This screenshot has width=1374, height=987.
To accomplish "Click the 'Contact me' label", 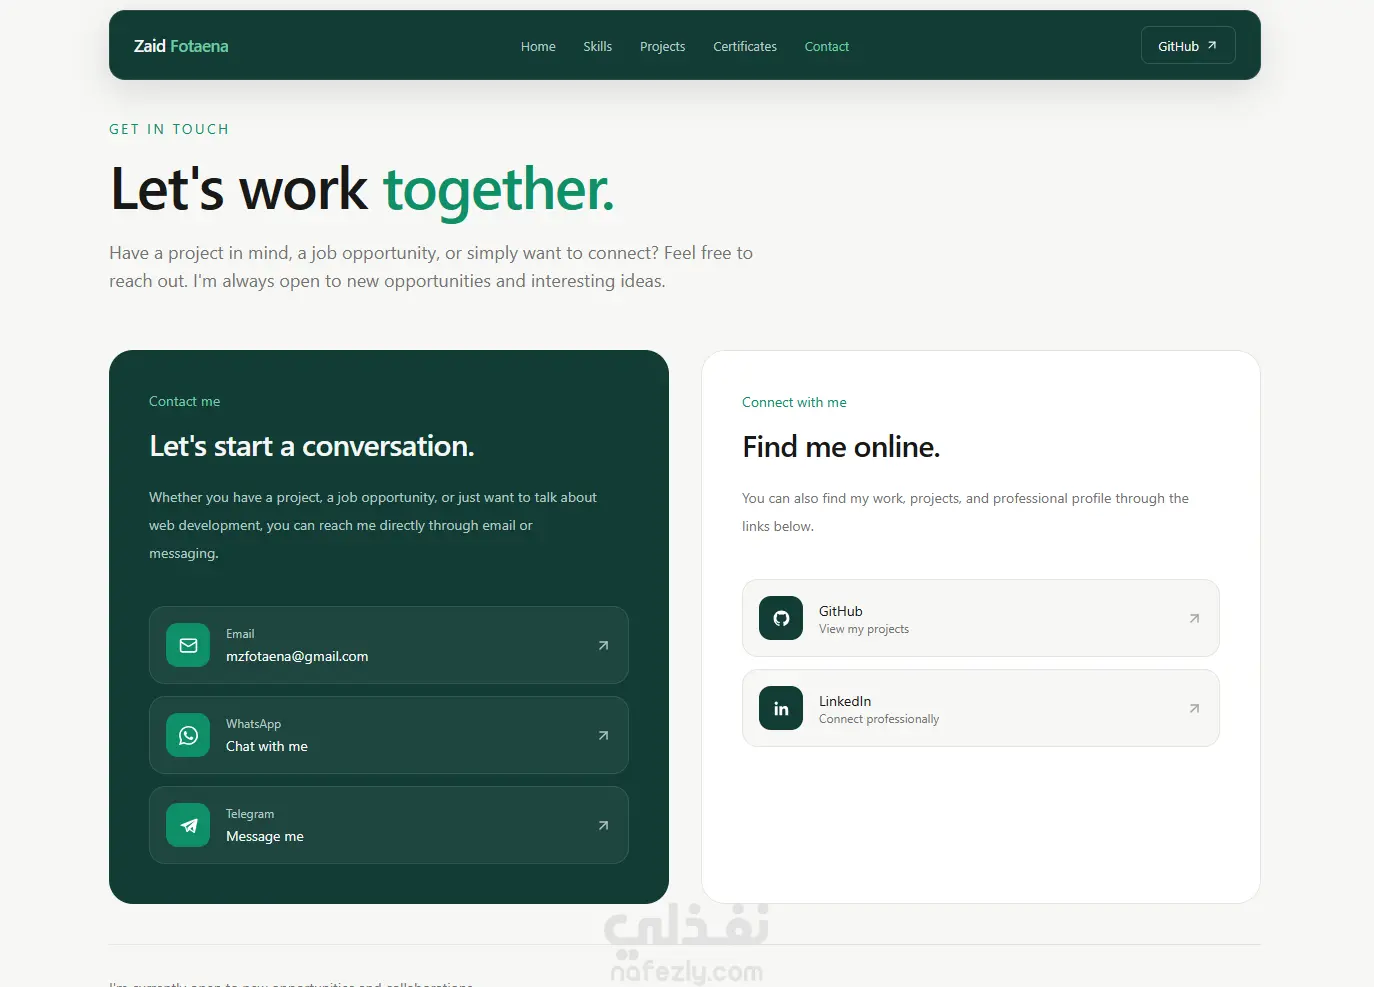I will click(185, 401).
